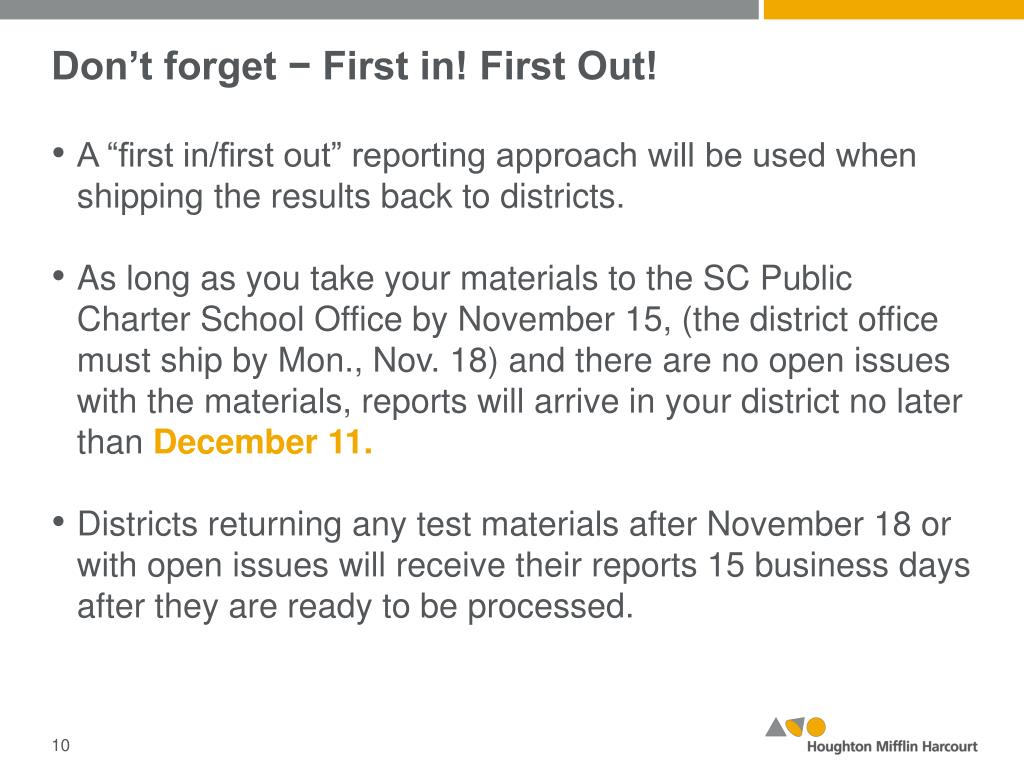Click the 'Mon., Nov. 18' text
This screenshot has width=1024, height=768.
[x=382, y=361]
